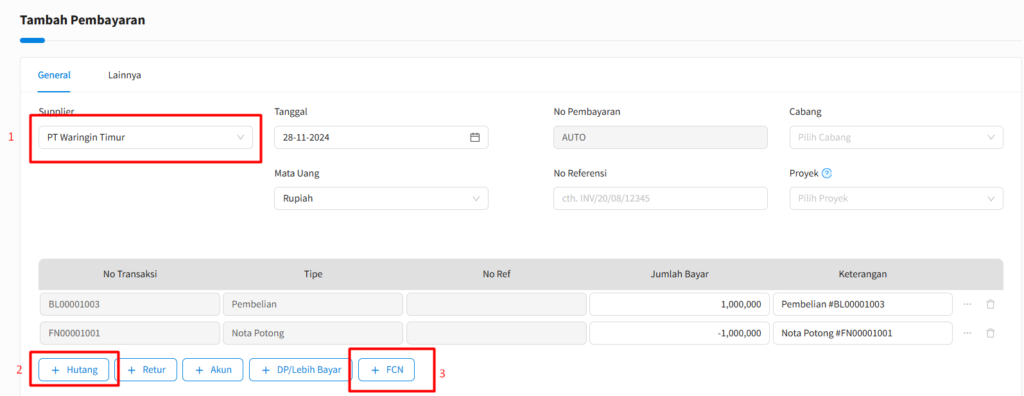Screen dimensions: 1024x396
Task: Click the Jumlah Bayar column header
Action: click(x=679, y=274)
